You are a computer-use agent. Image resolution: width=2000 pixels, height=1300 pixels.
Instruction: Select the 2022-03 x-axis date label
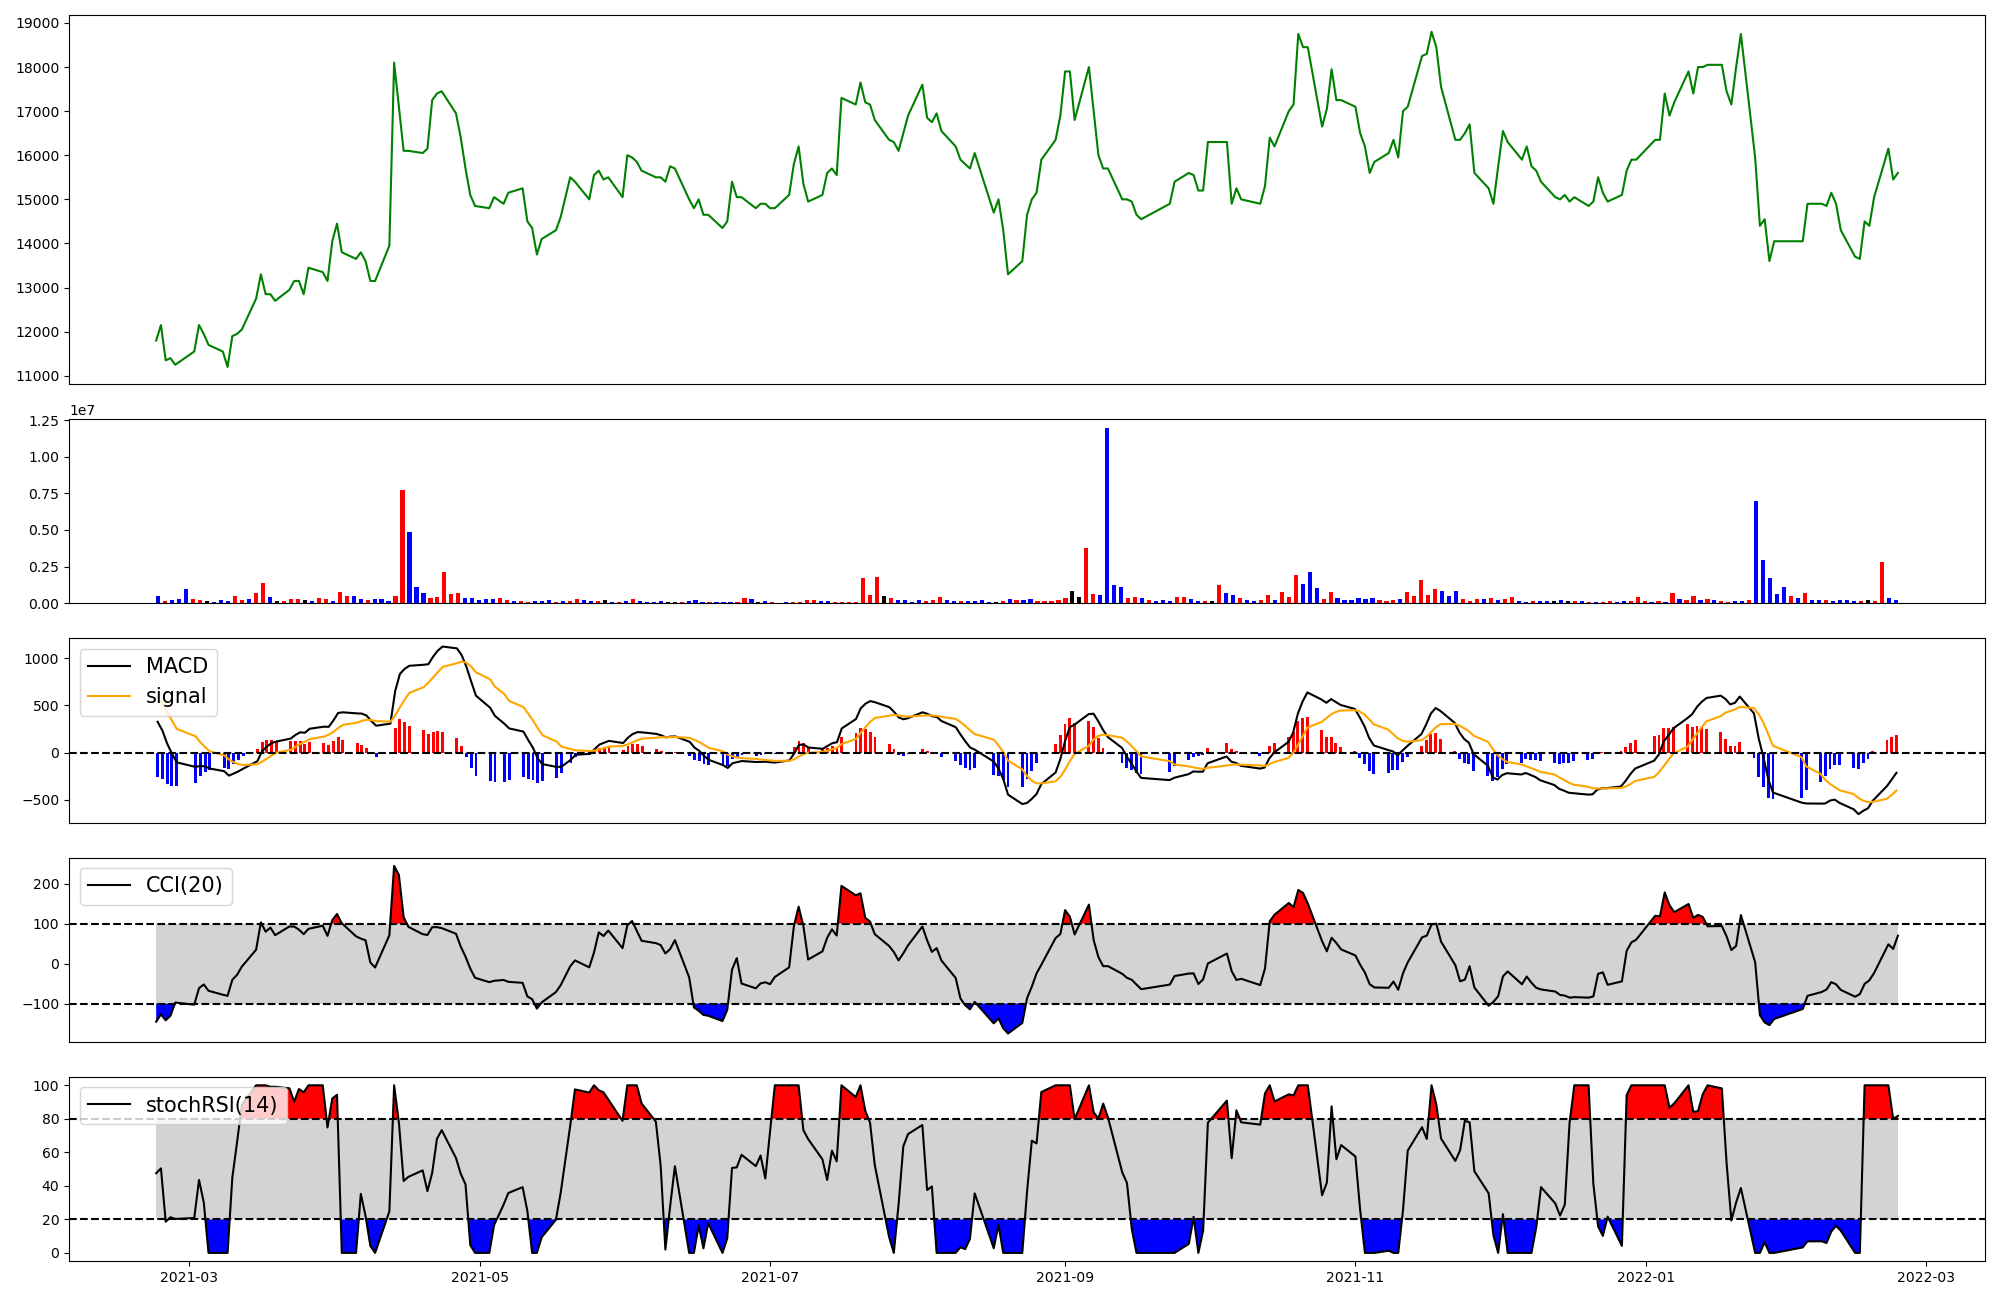click(1926, 1277)
